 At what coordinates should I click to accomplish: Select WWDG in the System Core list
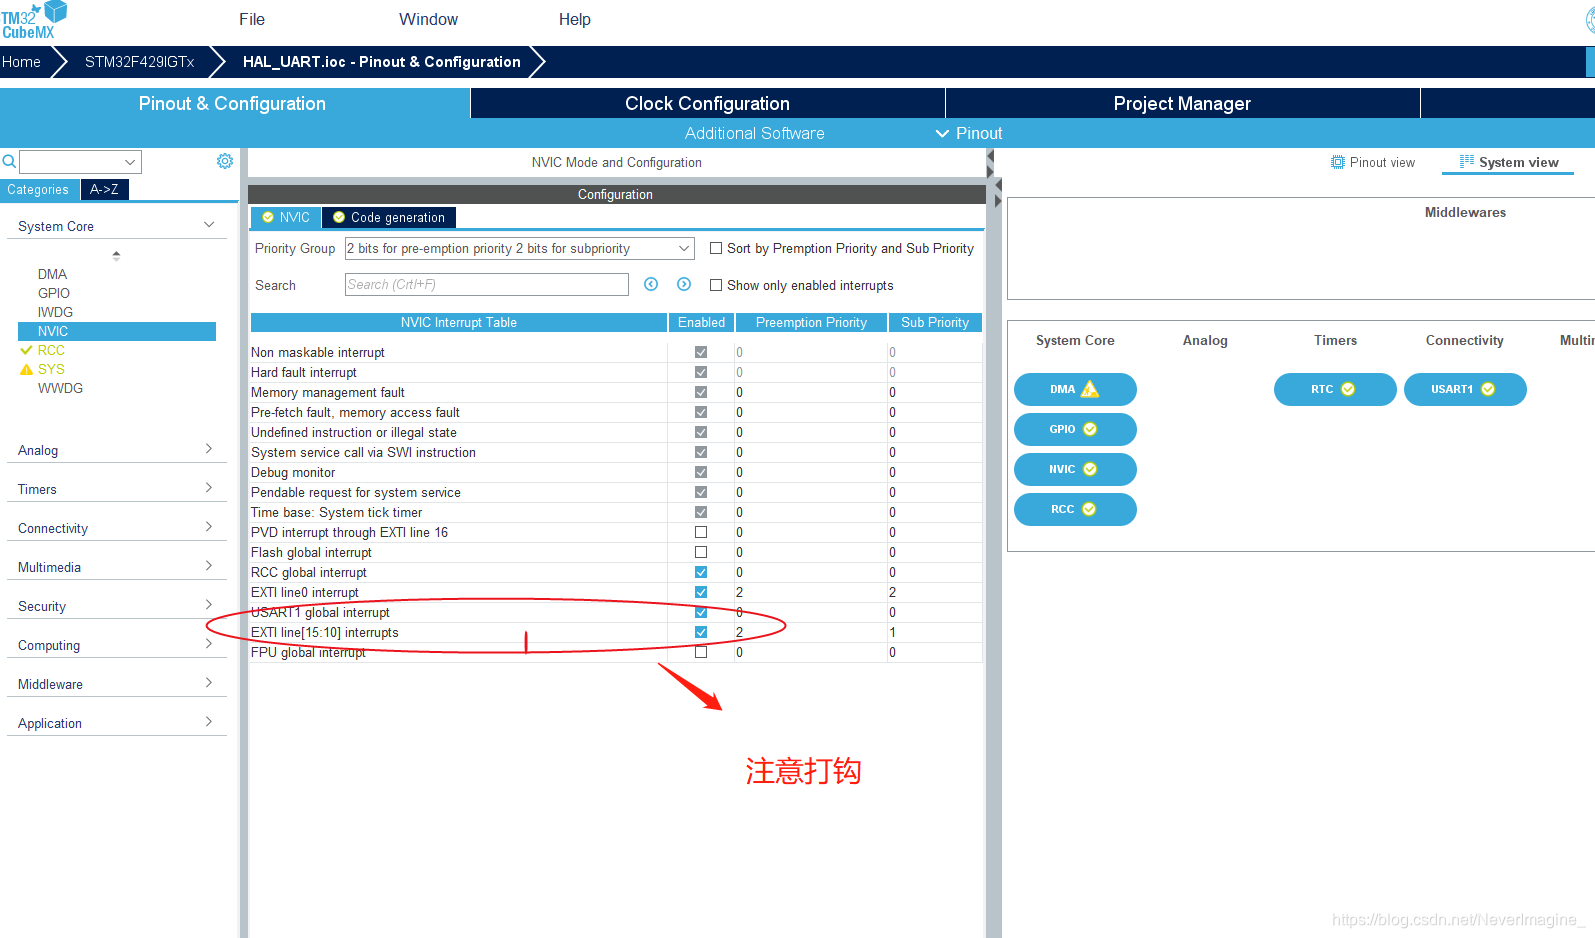pos(60,388)
